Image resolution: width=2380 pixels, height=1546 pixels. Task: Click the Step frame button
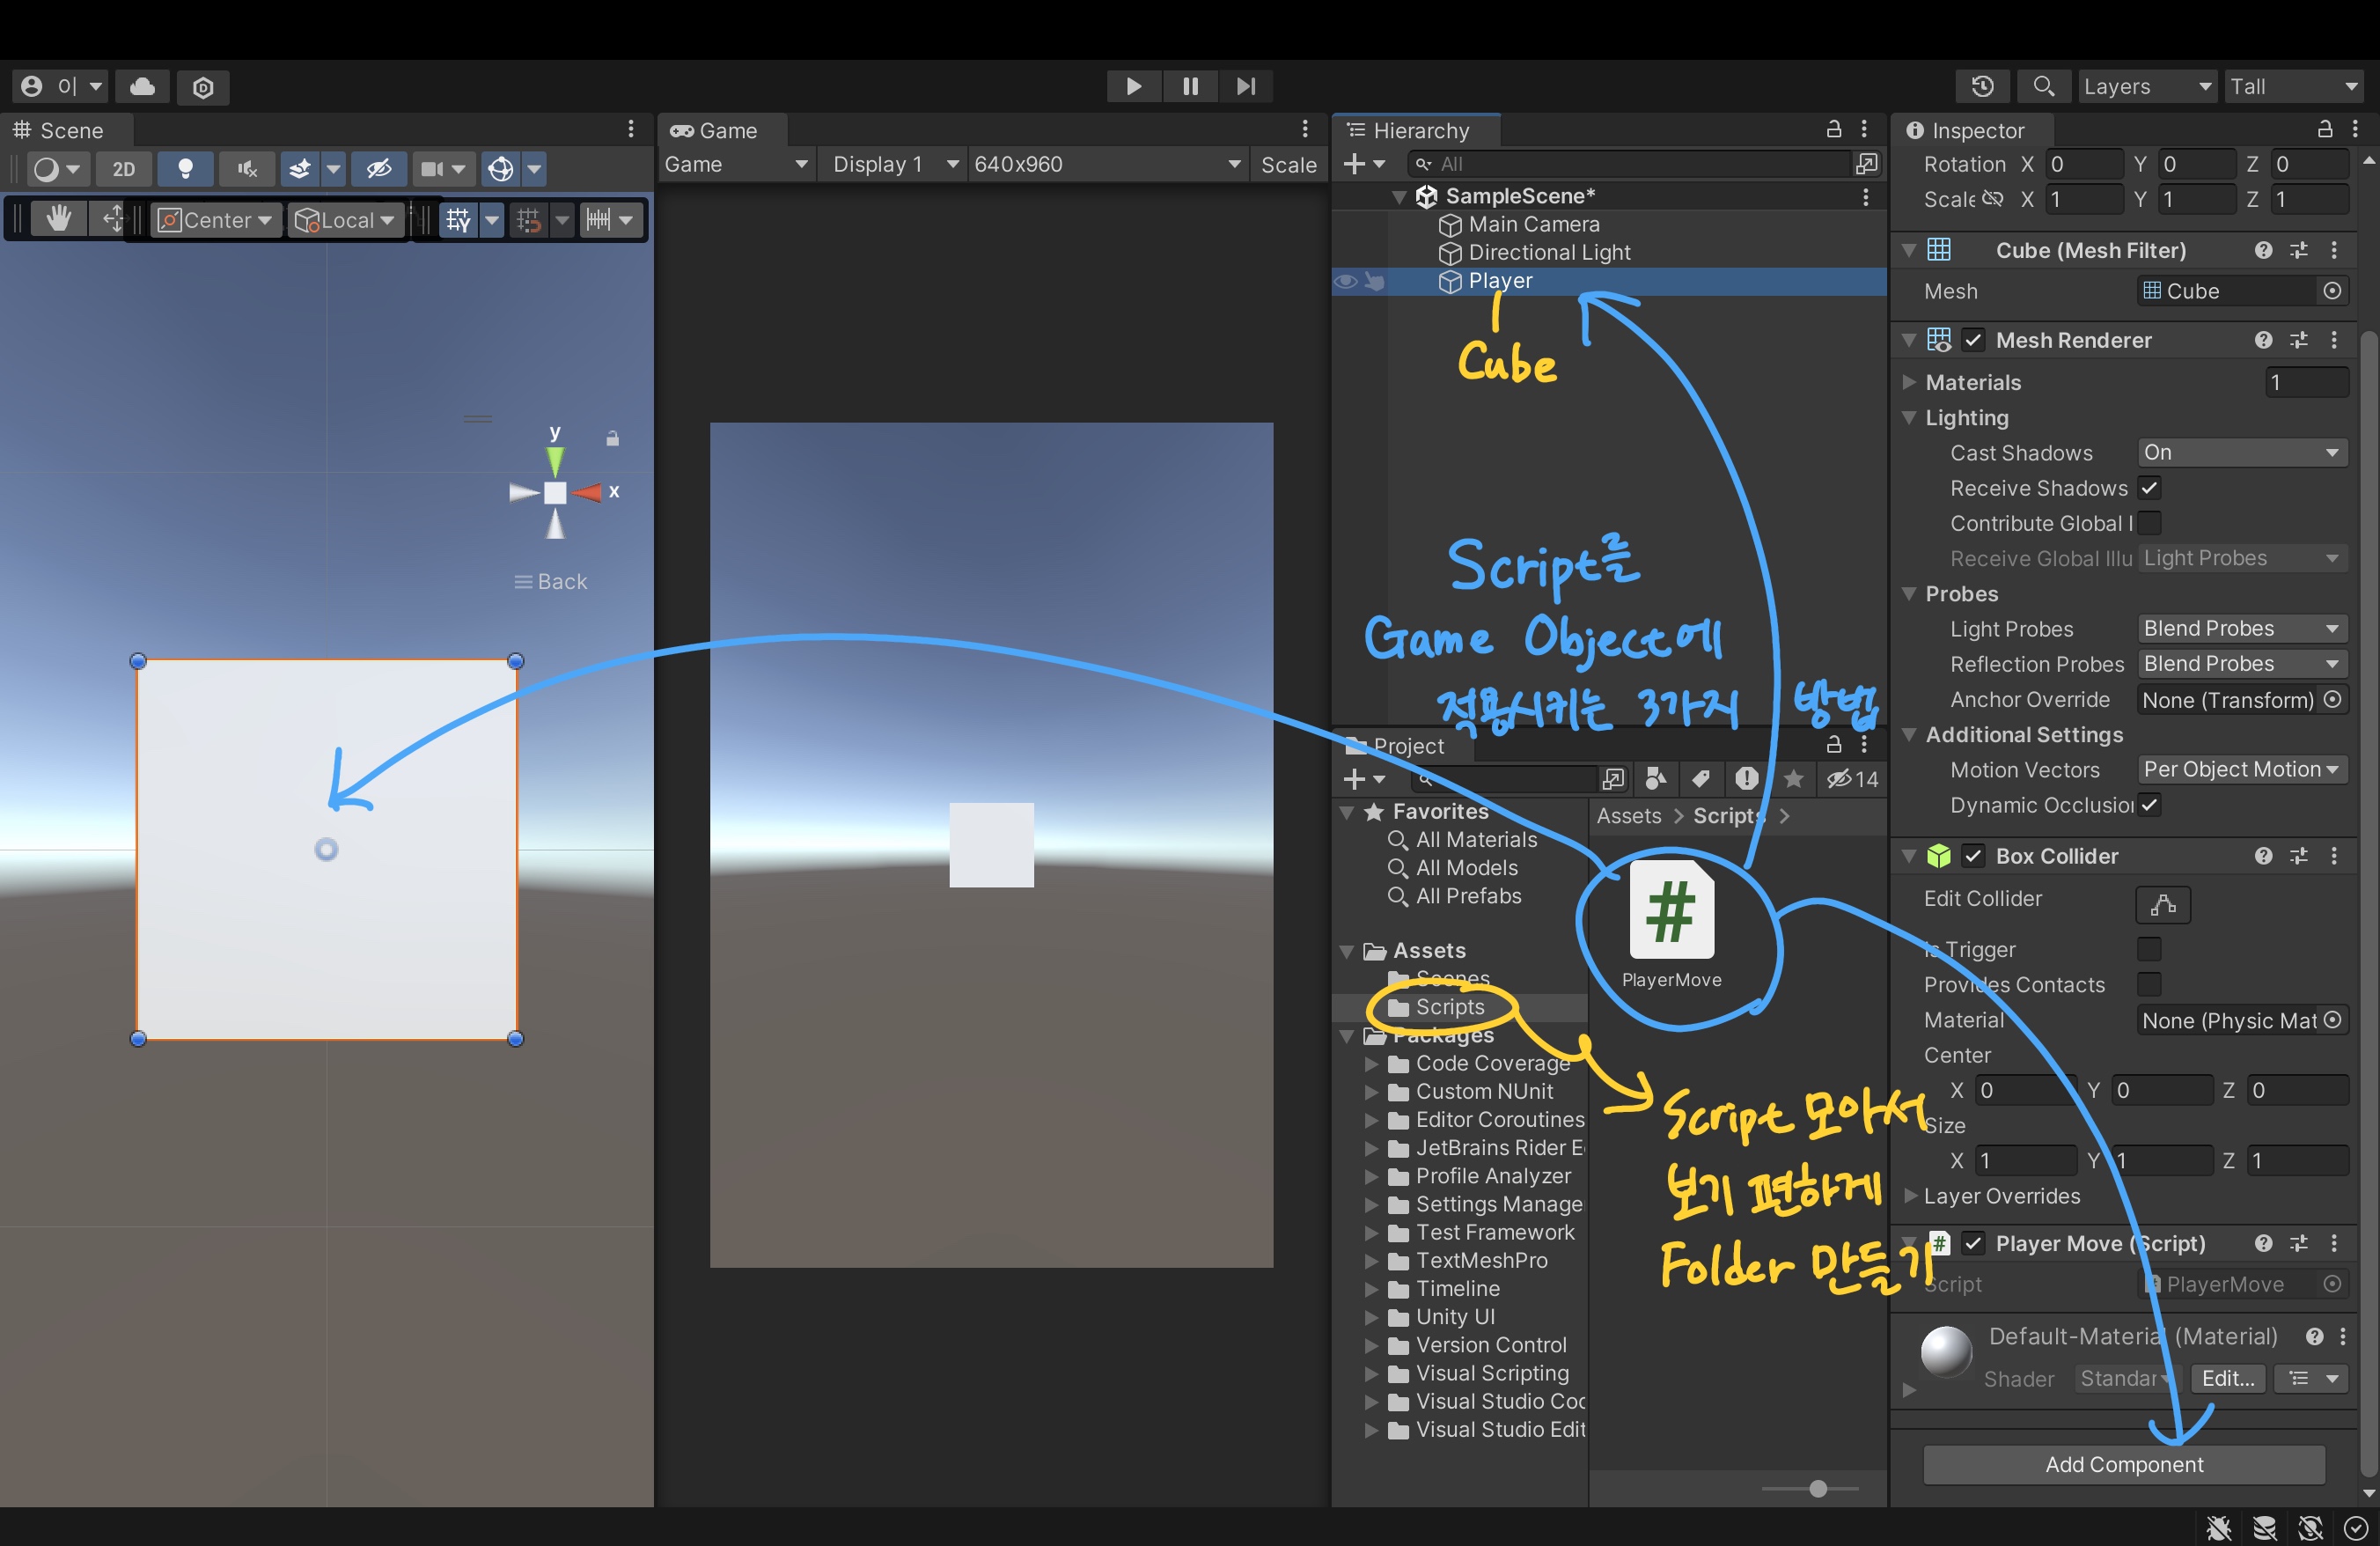[1245, 86]
